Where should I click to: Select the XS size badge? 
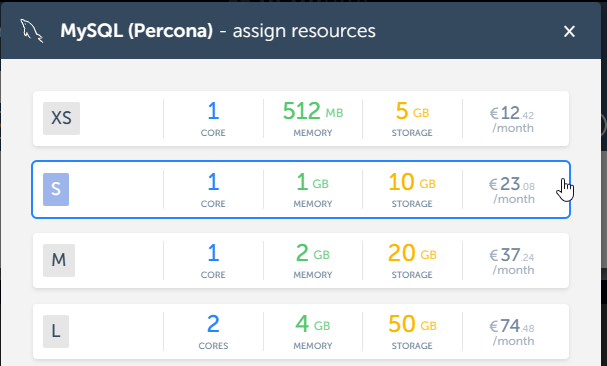point(61,118)
